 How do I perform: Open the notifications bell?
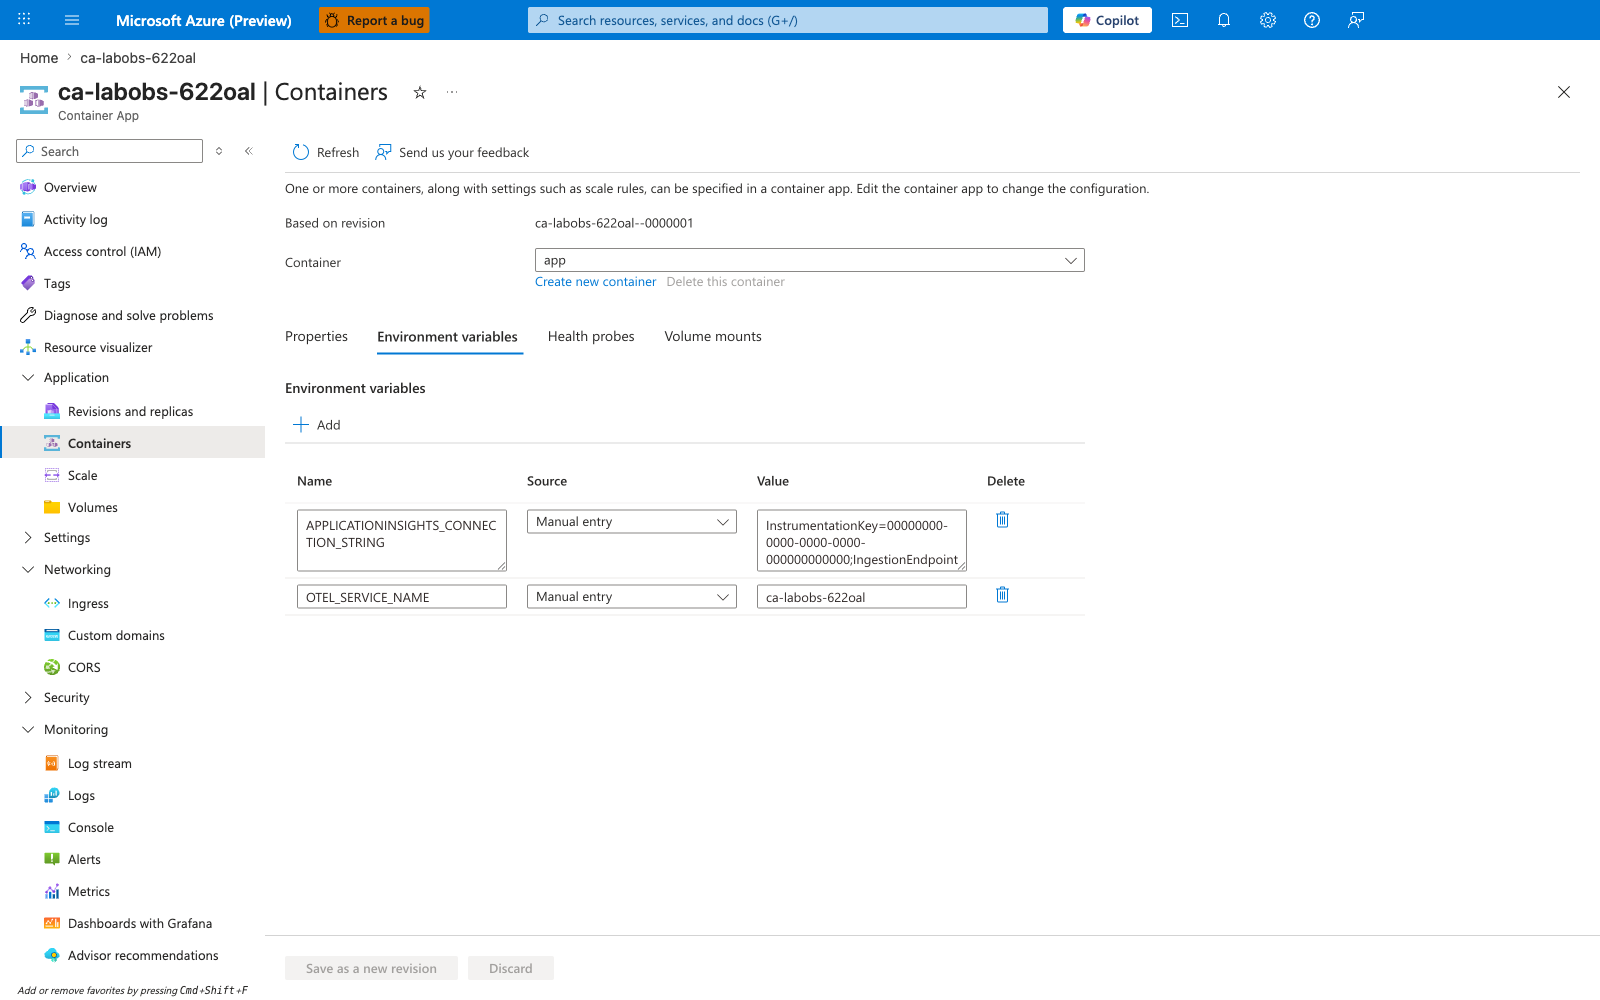tap(1224, 20)
